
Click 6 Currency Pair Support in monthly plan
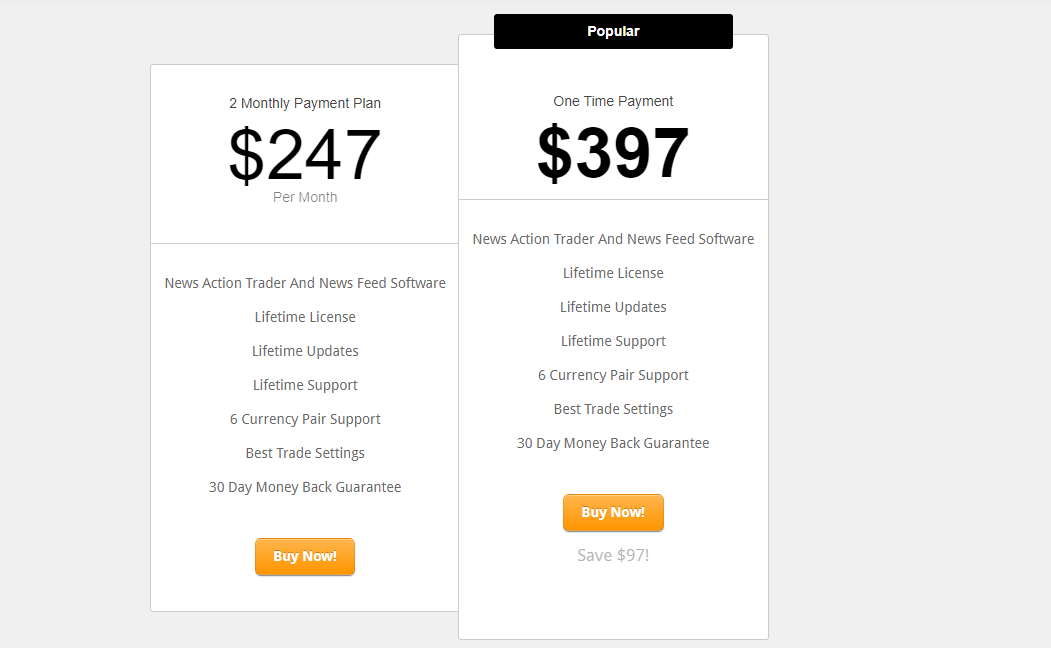coord(305,419)
